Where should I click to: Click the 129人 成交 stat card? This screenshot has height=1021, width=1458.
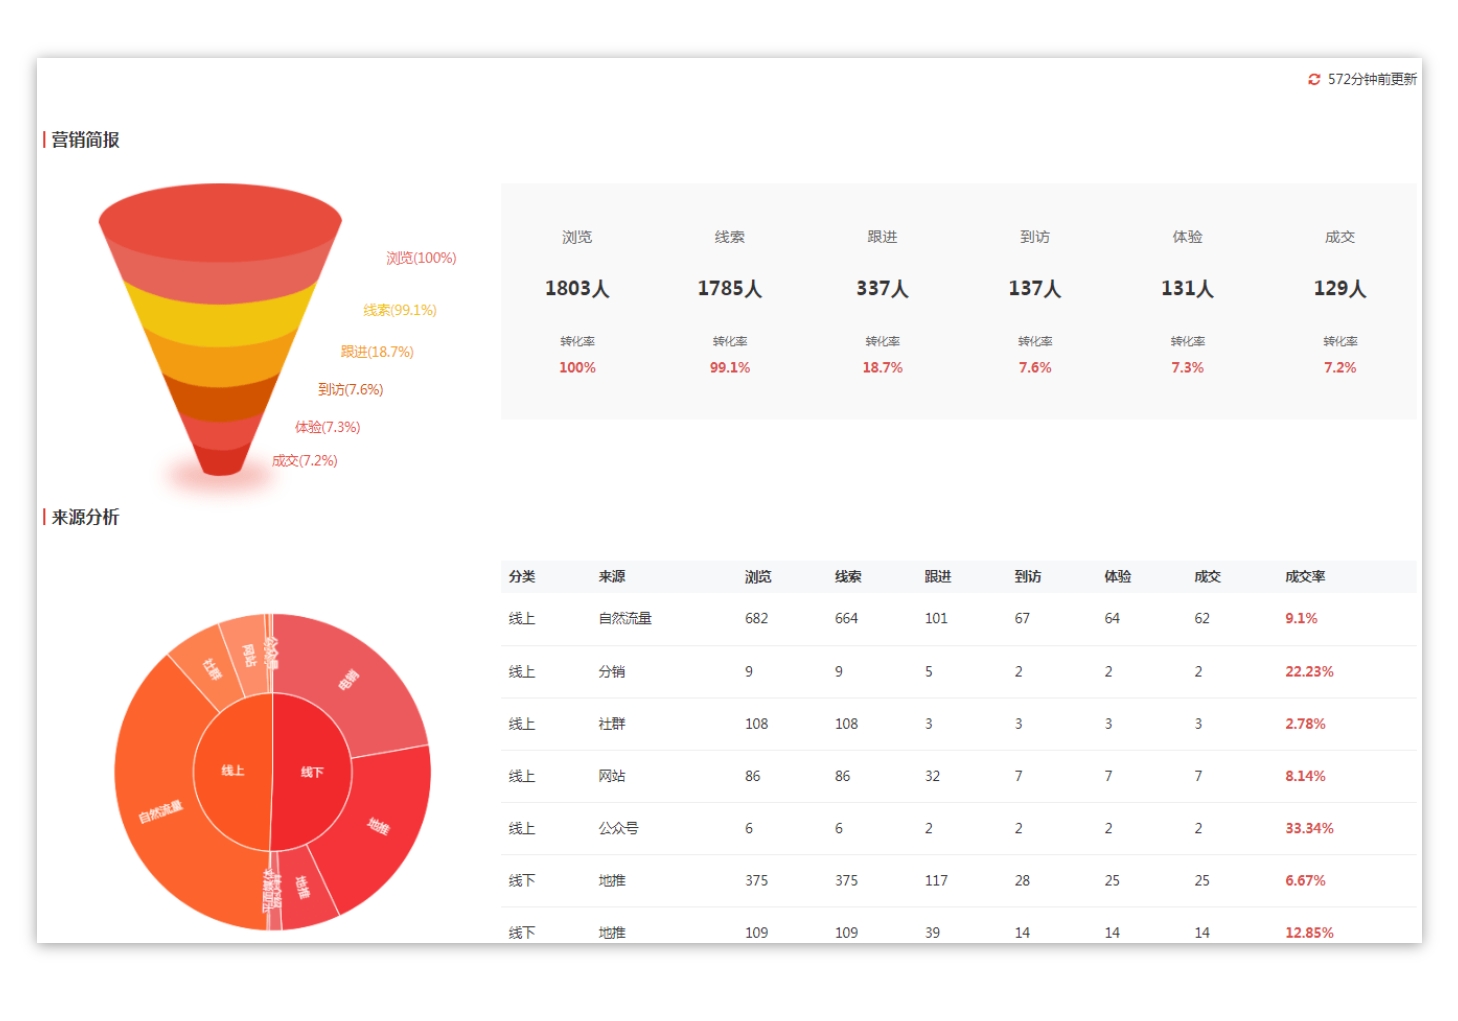(x=1340, y=289)
